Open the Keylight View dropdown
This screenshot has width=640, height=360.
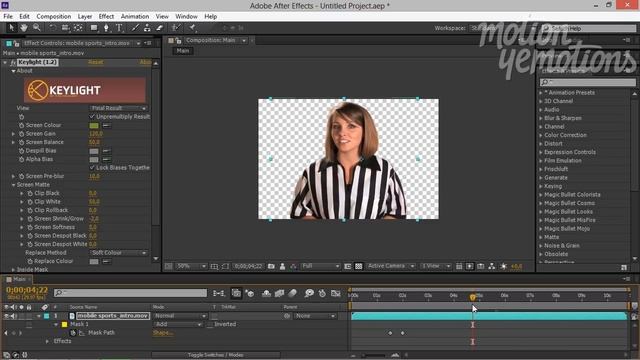(118, 108)
